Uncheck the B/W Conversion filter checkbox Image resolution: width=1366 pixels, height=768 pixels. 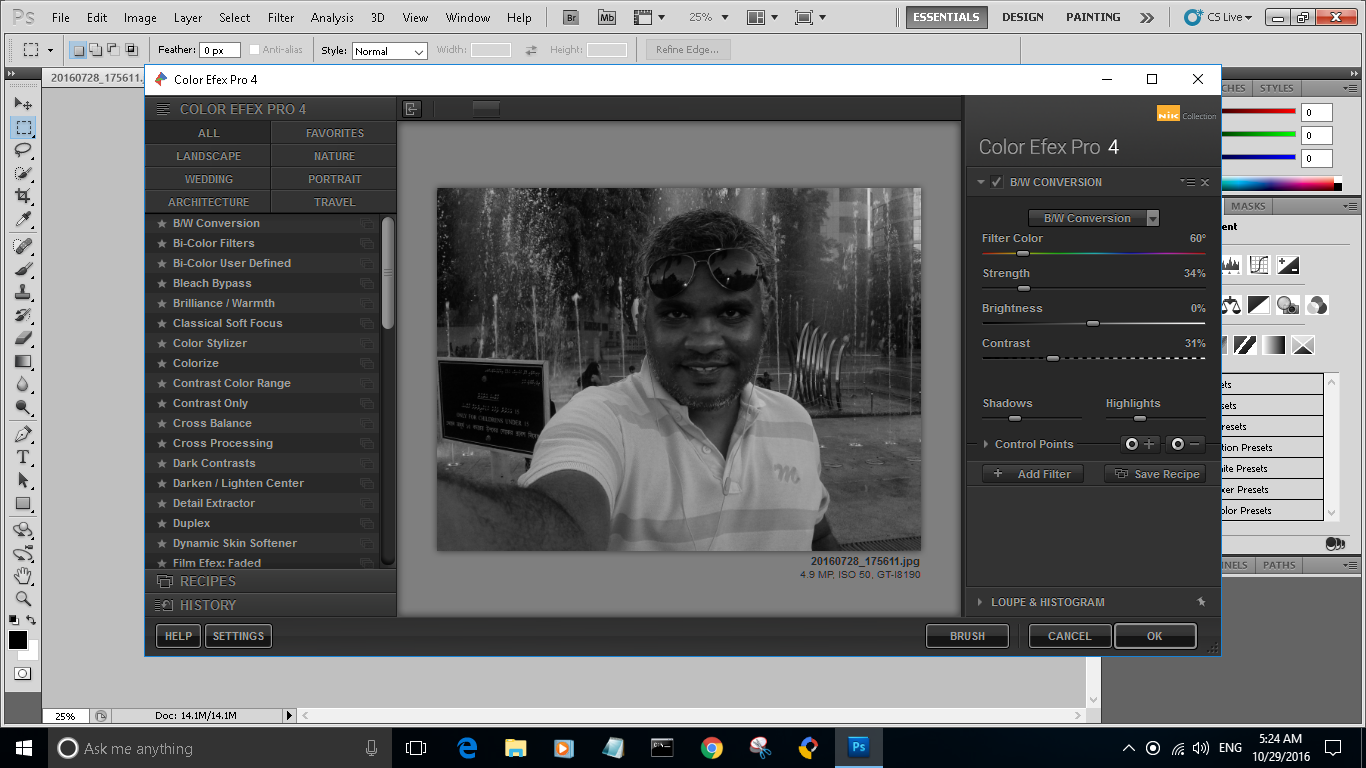pyautogui.click(x=996, y=182)
